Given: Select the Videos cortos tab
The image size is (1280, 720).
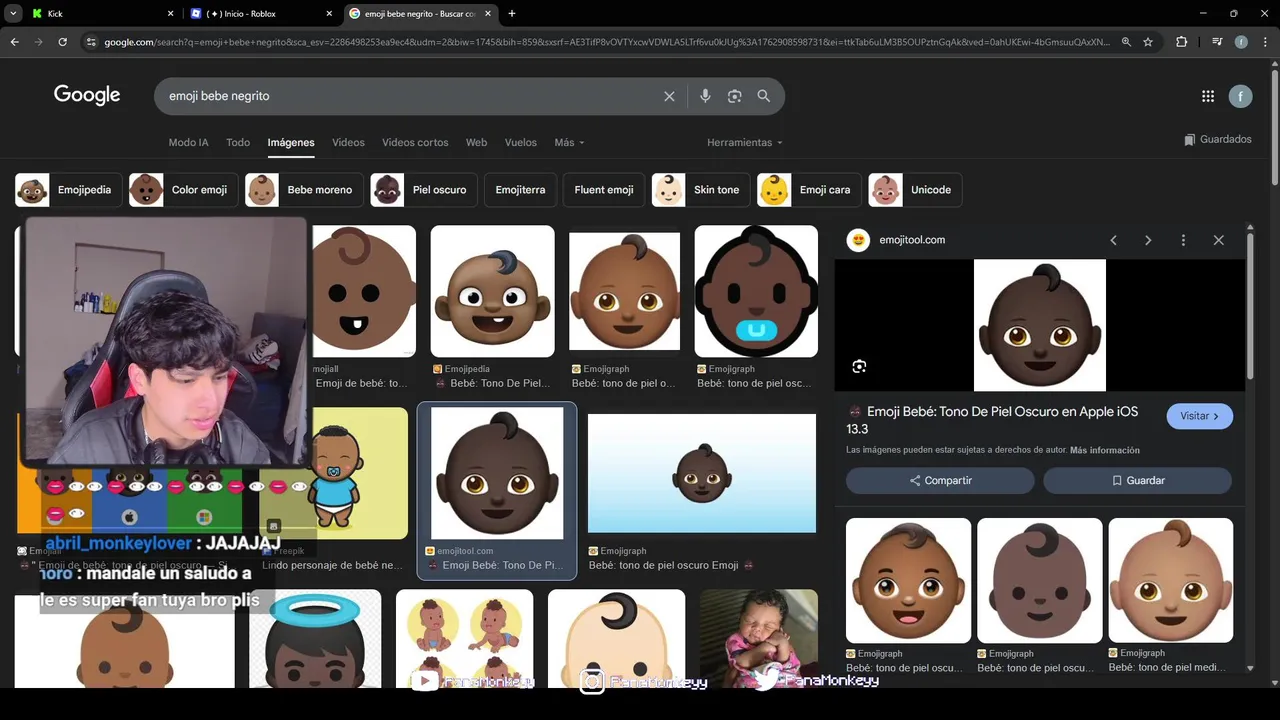Looking at the screenshot, I should point(415,142).
